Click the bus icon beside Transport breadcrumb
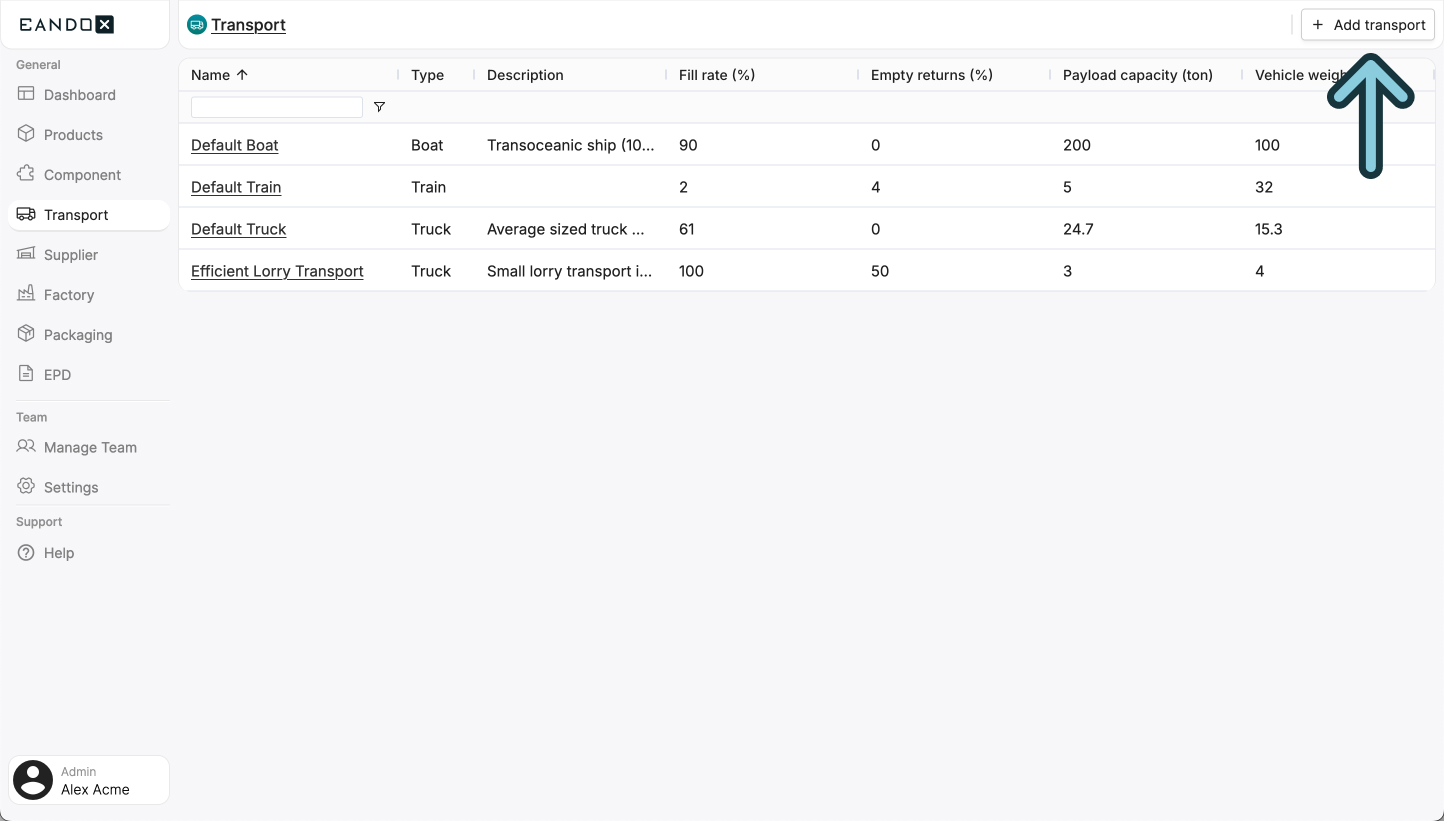 tap(196, 23)
